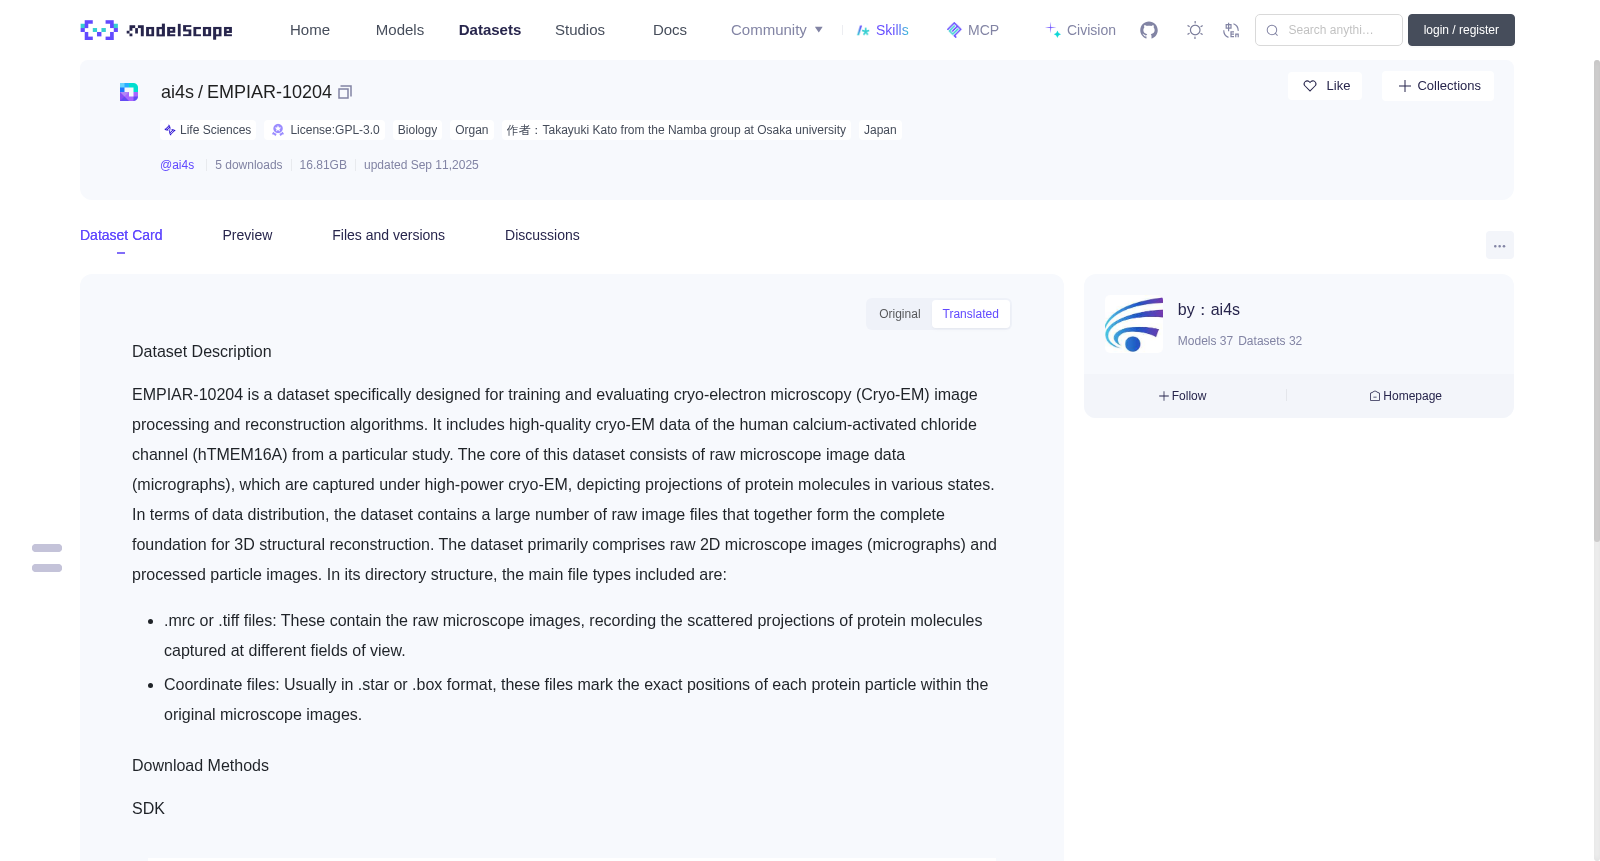This screenshot has height=861, width=1600.
Task: Copy the dataset name ai4s/EMPIAR-10204
Action: [x=345, y=92]
